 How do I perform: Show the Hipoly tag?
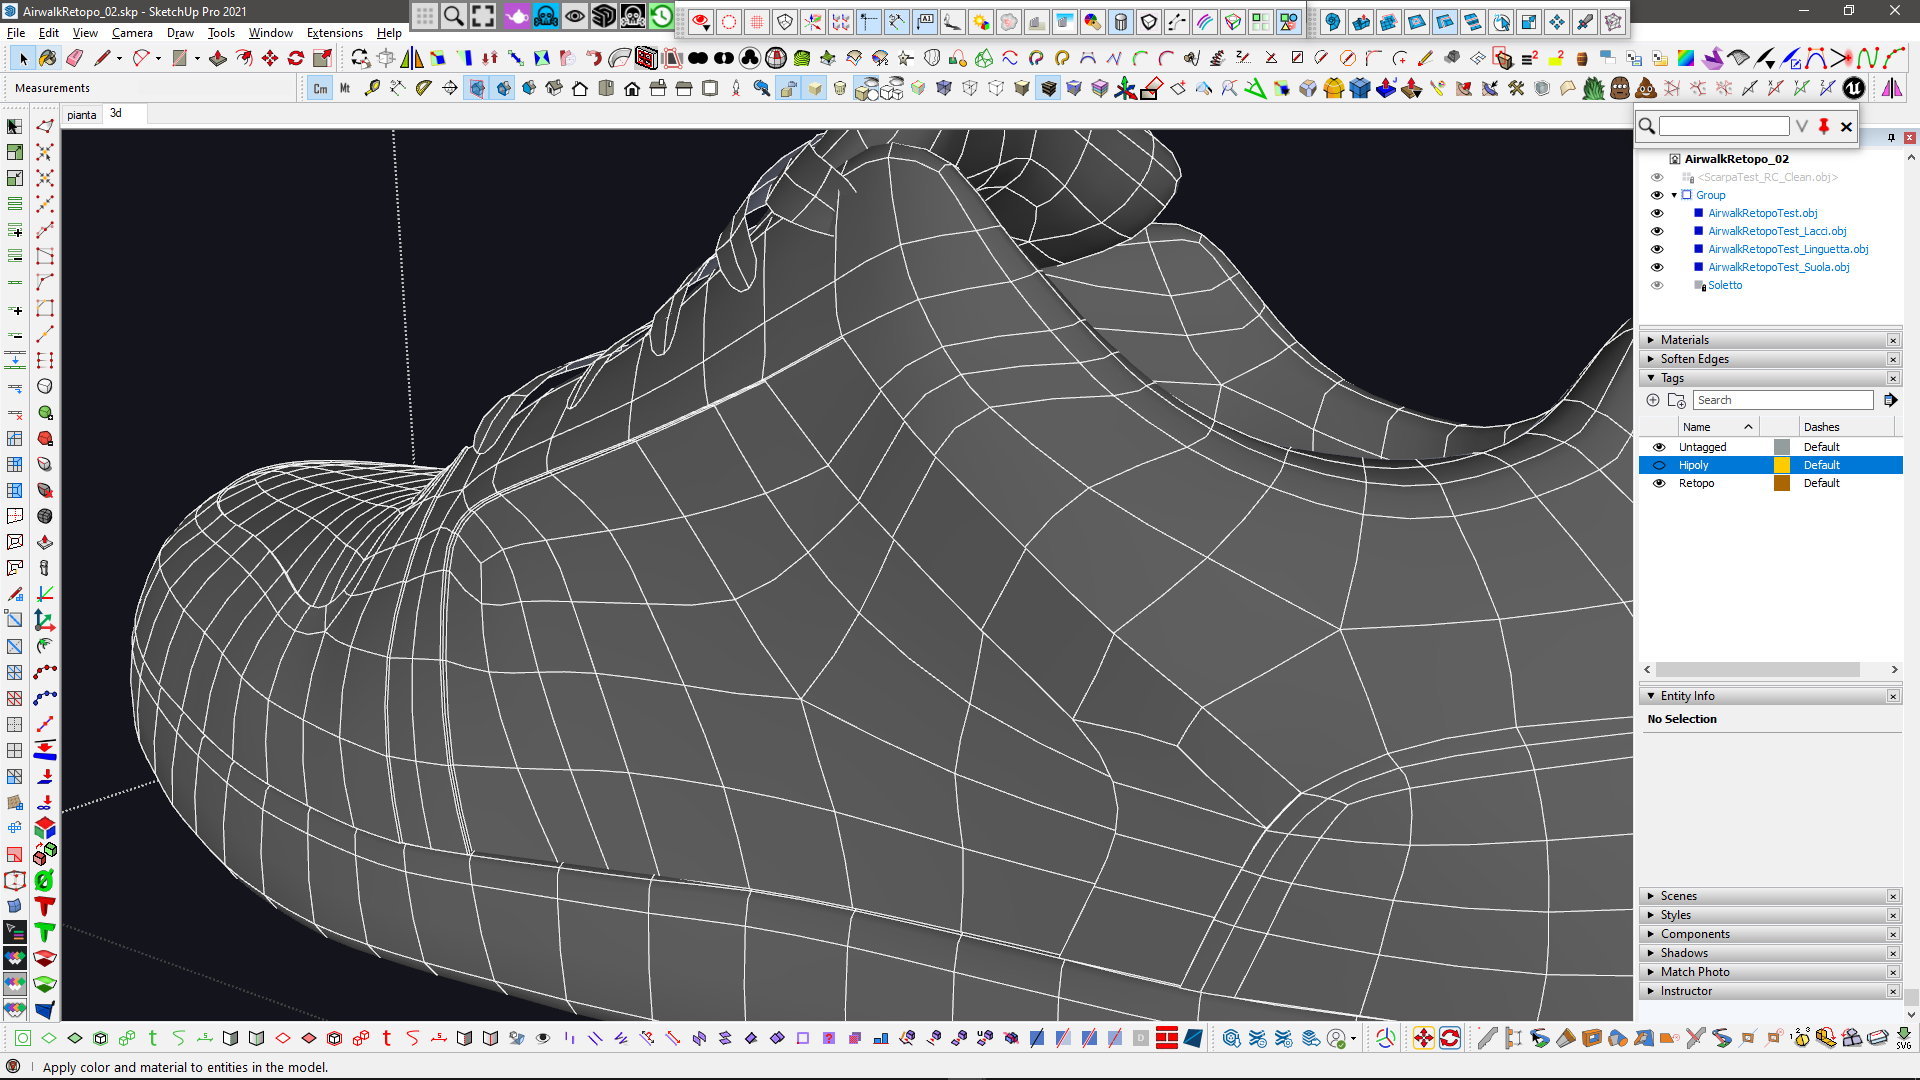point(1659,465)
